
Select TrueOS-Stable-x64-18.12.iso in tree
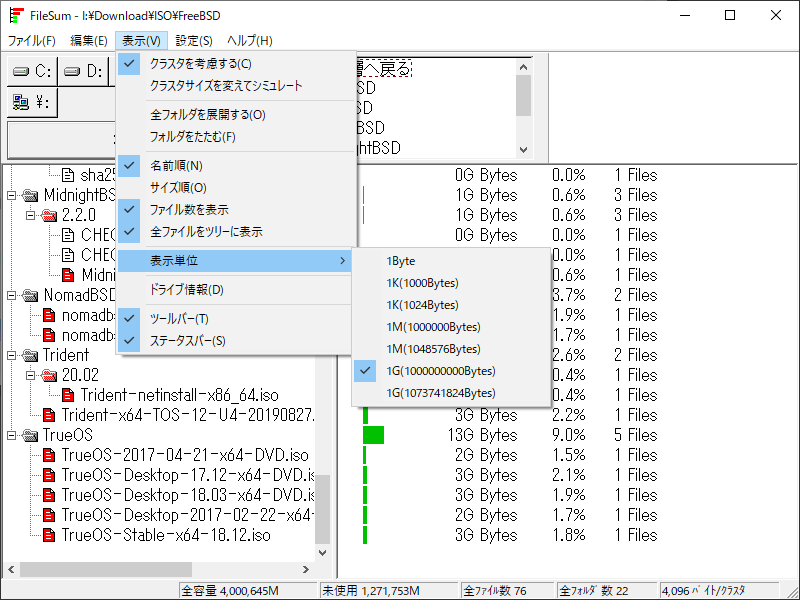tap(166, 535)
